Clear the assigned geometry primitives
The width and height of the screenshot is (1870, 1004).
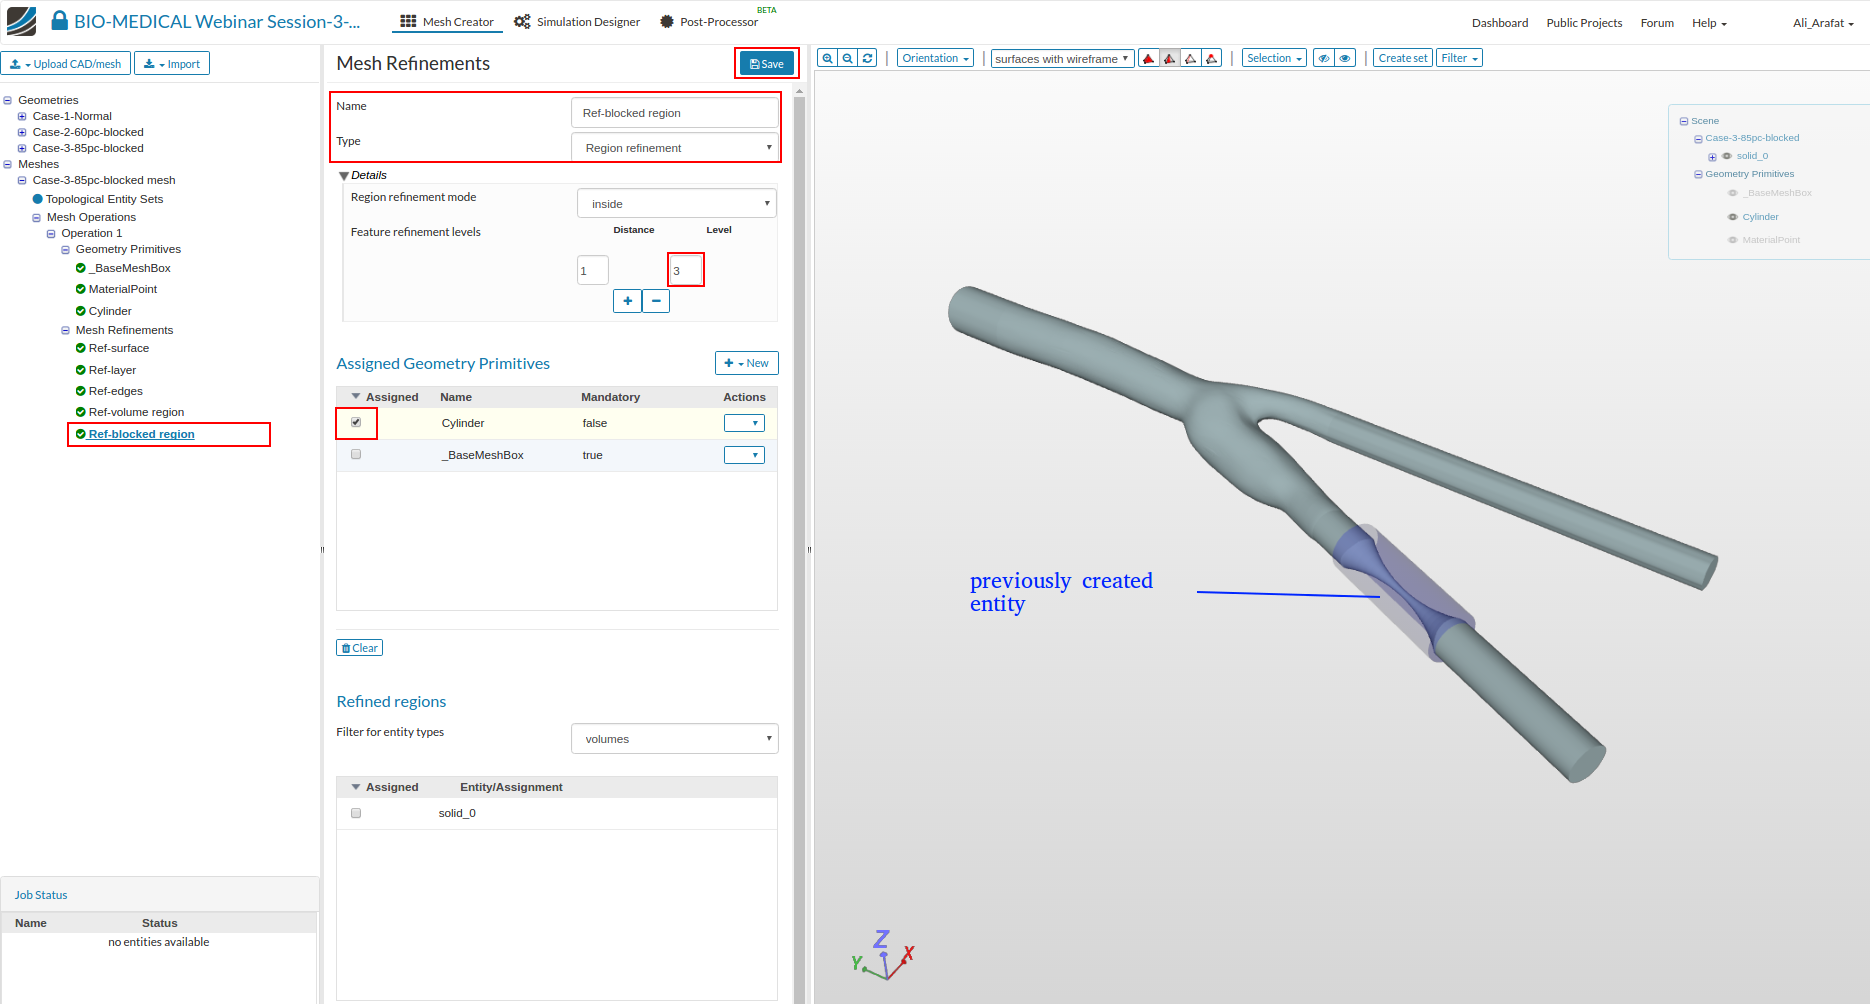[x=359, y=648]
